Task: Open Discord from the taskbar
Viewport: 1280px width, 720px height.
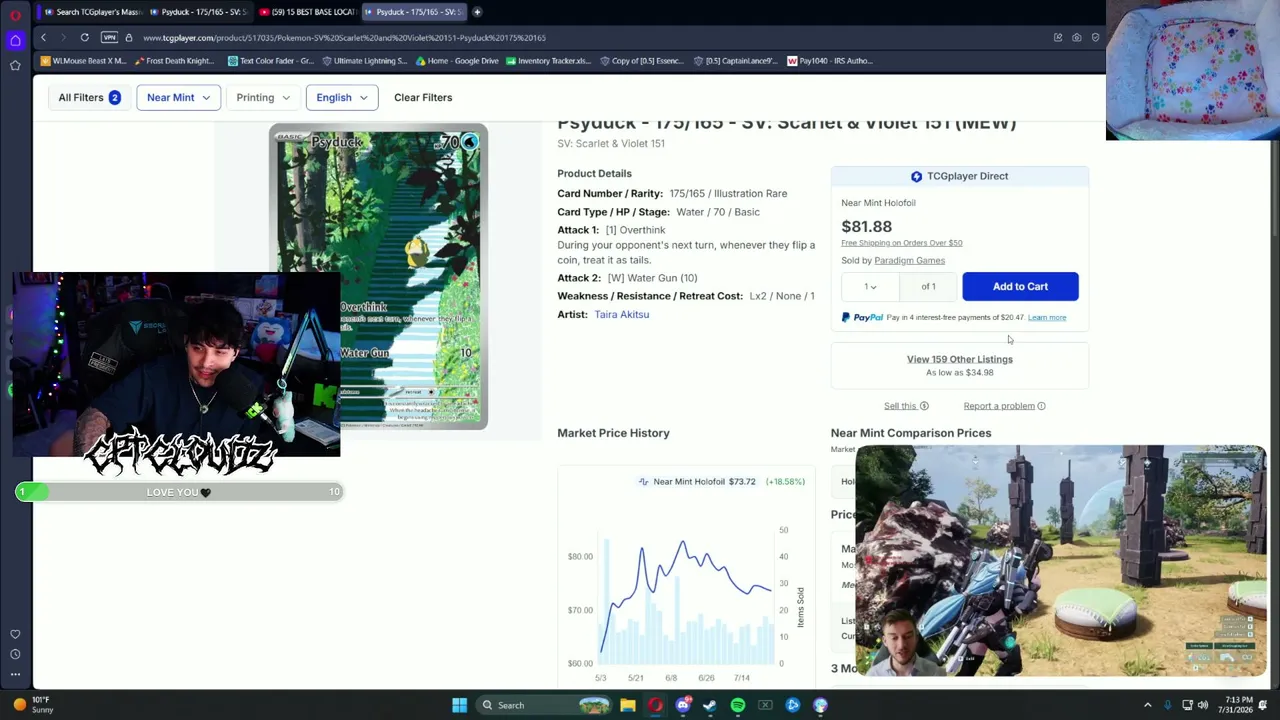Action: click(x=683, y=706)
